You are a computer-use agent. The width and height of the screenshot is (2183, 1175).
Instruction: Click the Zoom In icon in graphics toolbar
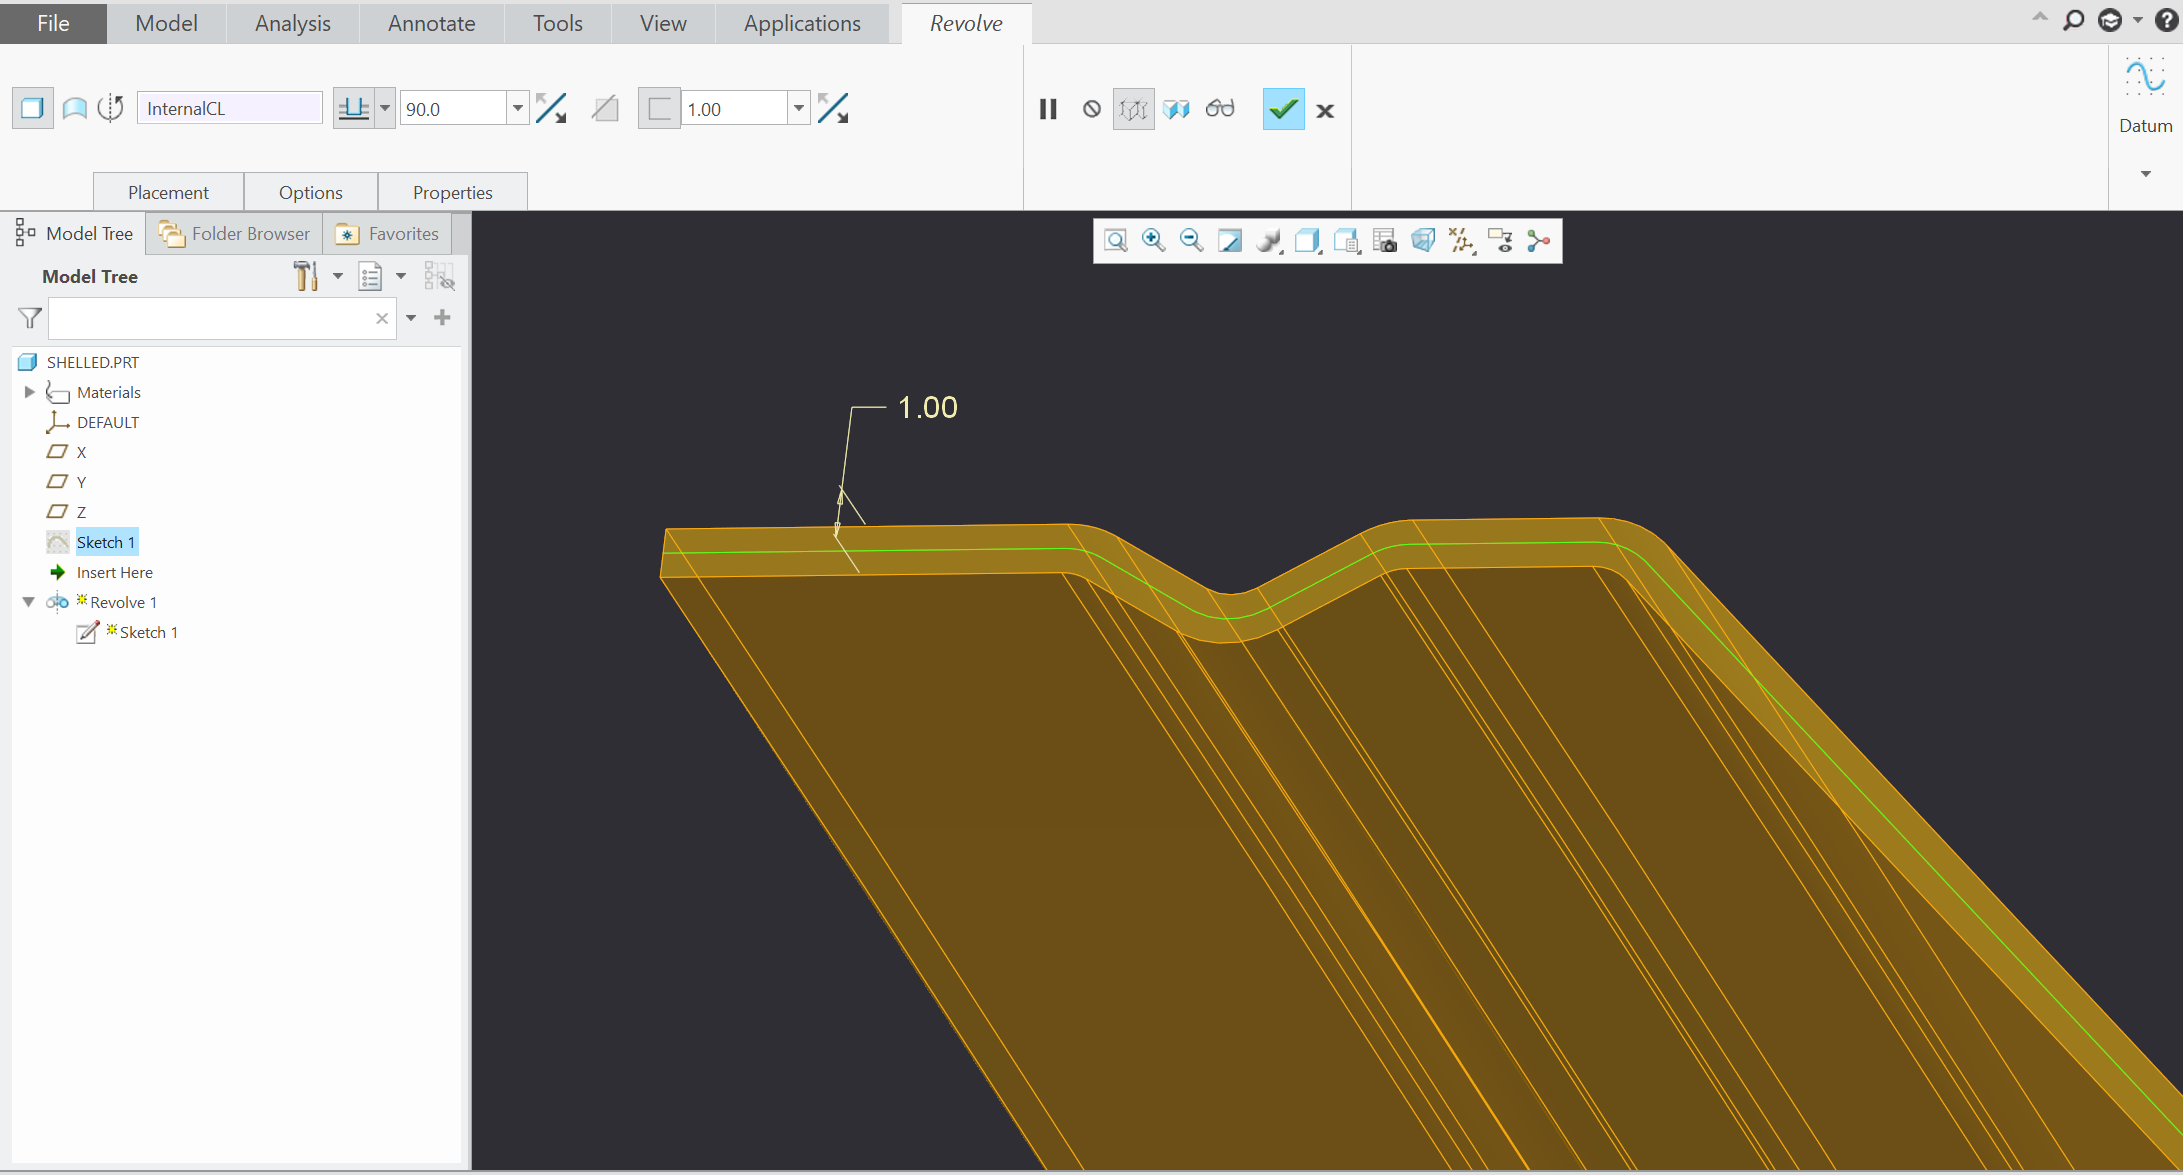point(1153,241)
